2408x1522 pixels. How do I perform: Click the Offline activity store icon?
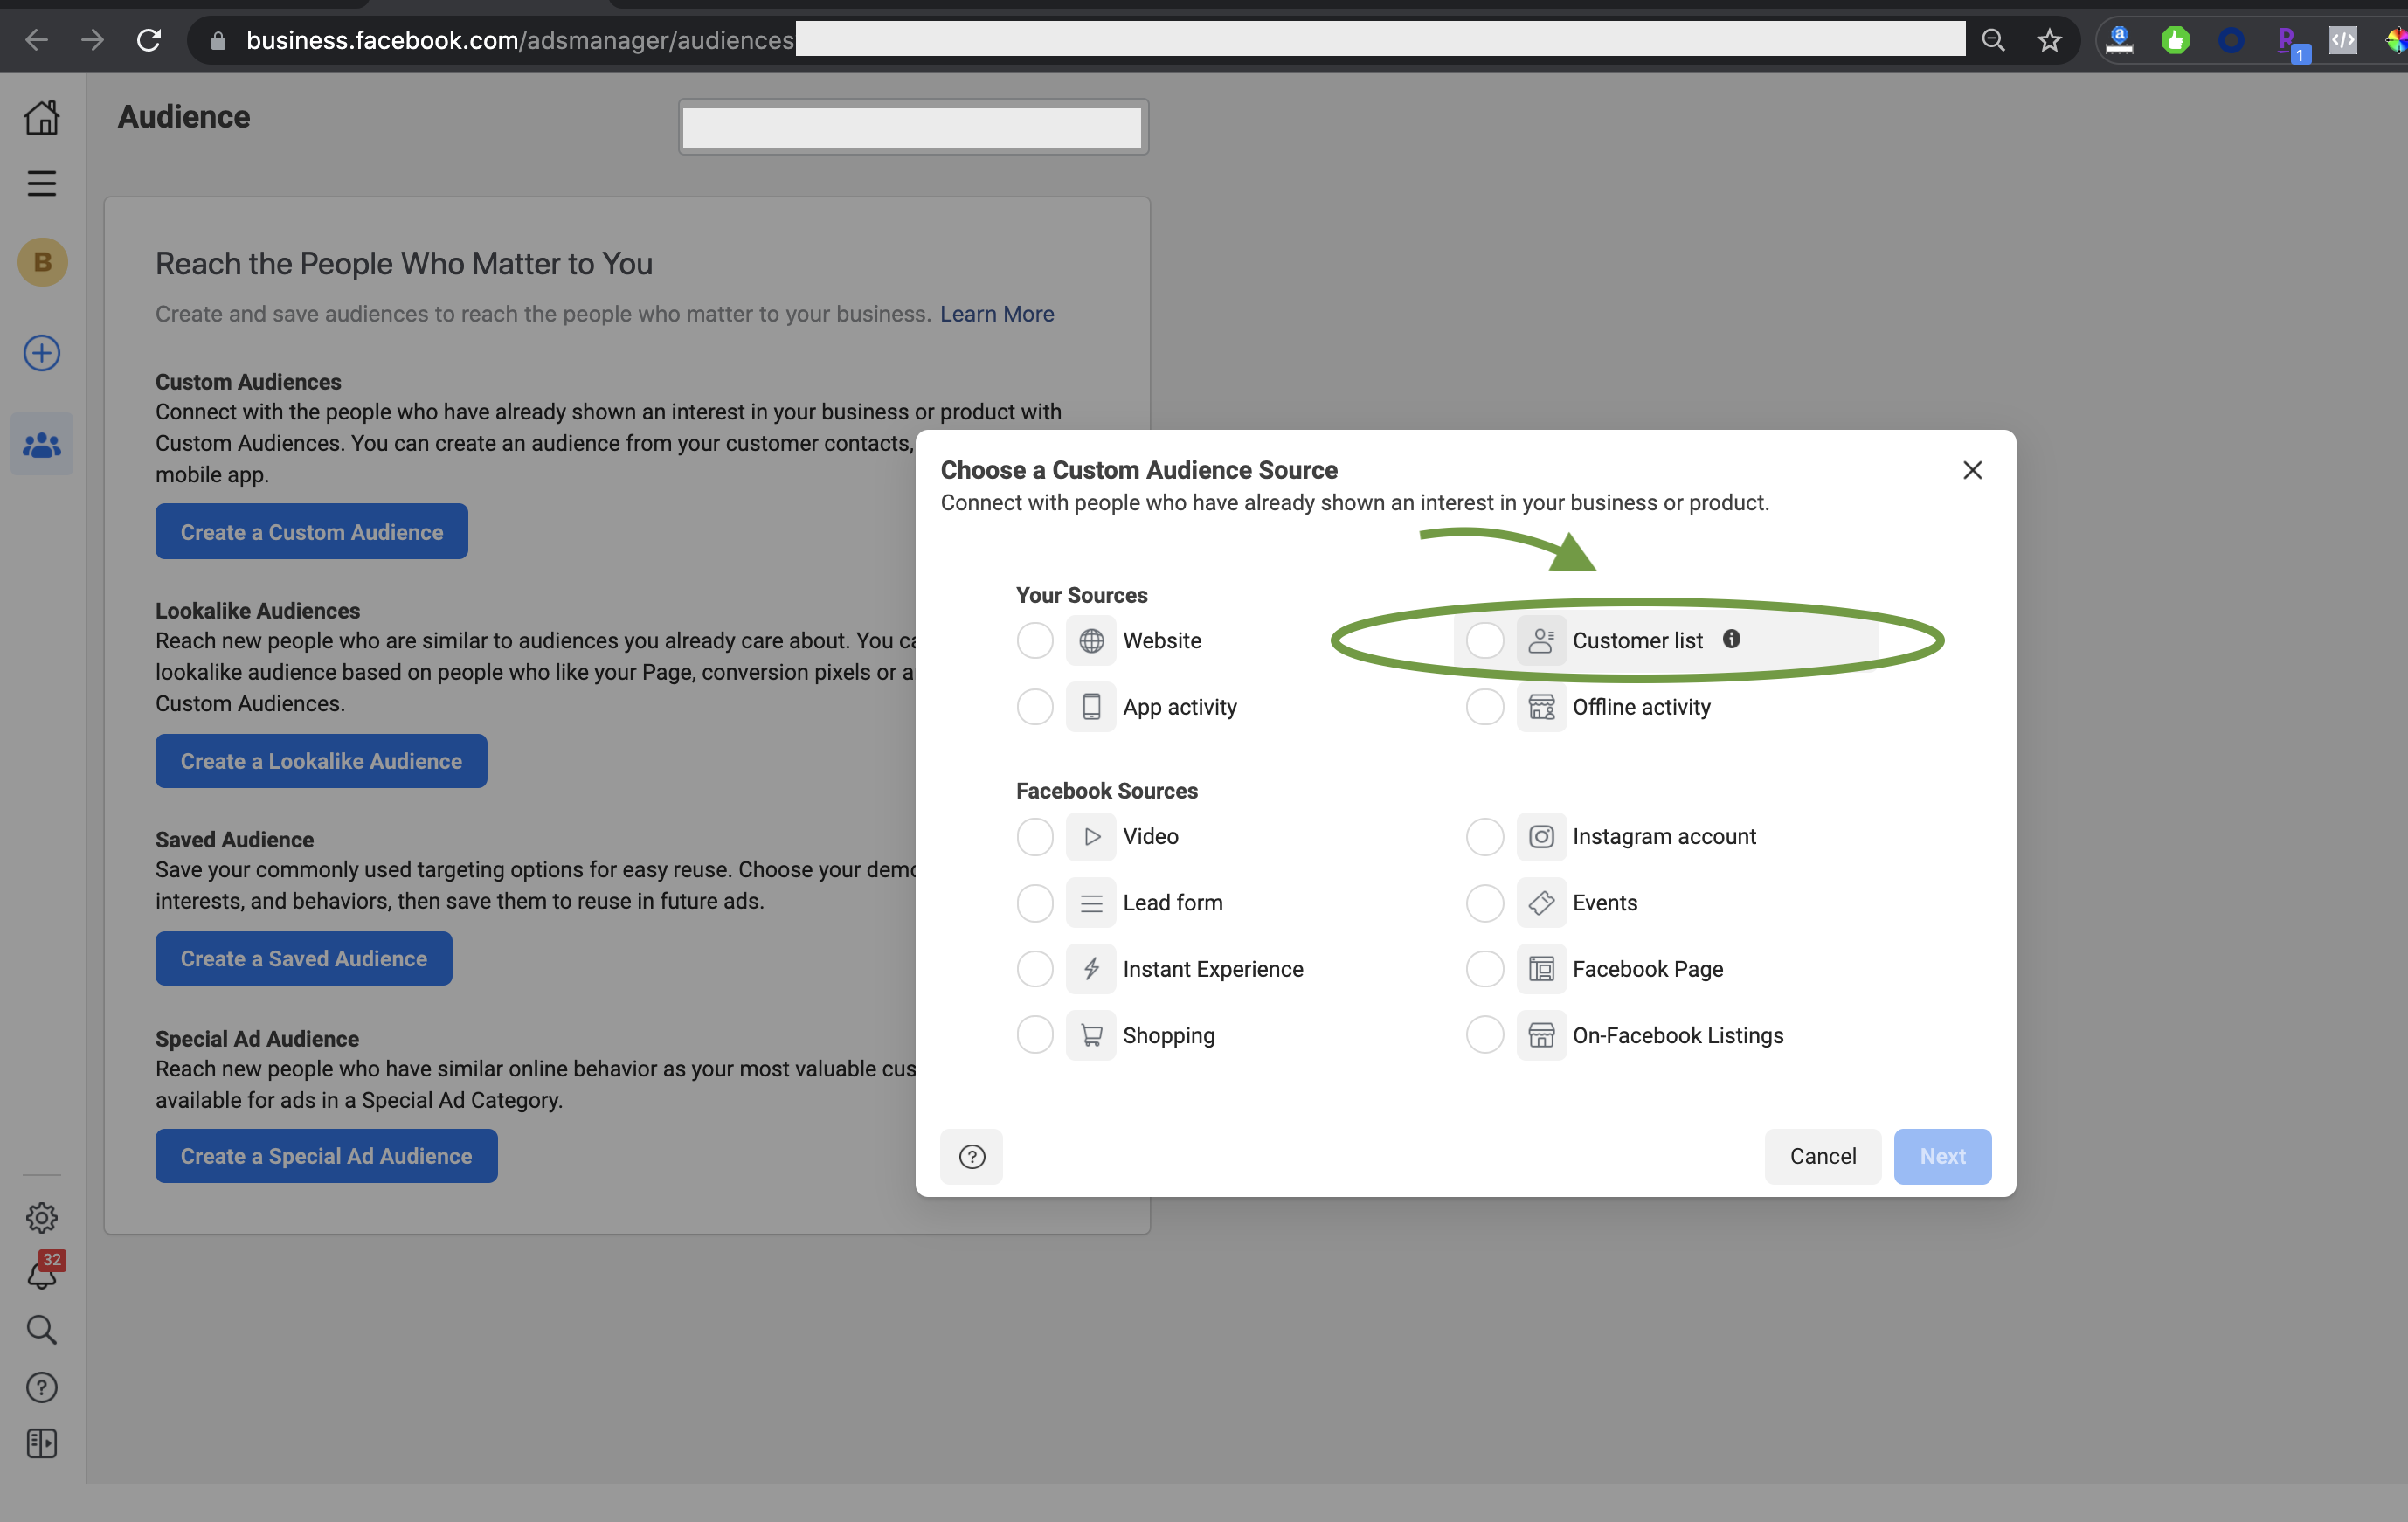1541,707
